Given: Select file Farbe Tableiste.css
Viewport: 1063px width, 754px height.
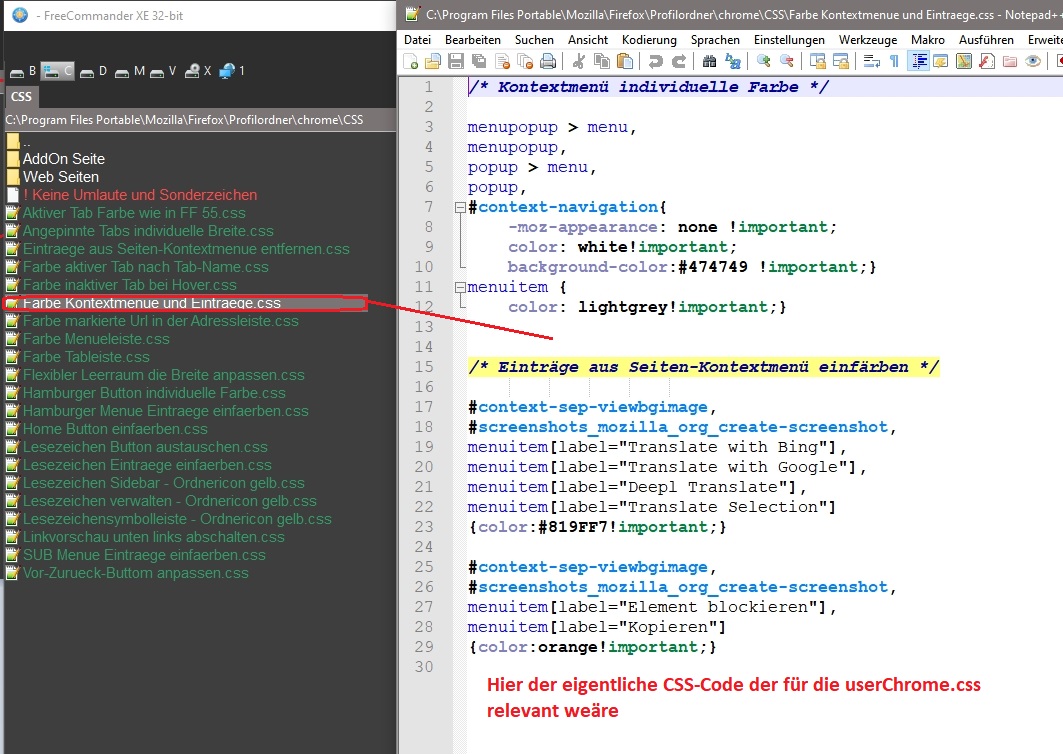Looking at the screenshot, I should (86, 357).
